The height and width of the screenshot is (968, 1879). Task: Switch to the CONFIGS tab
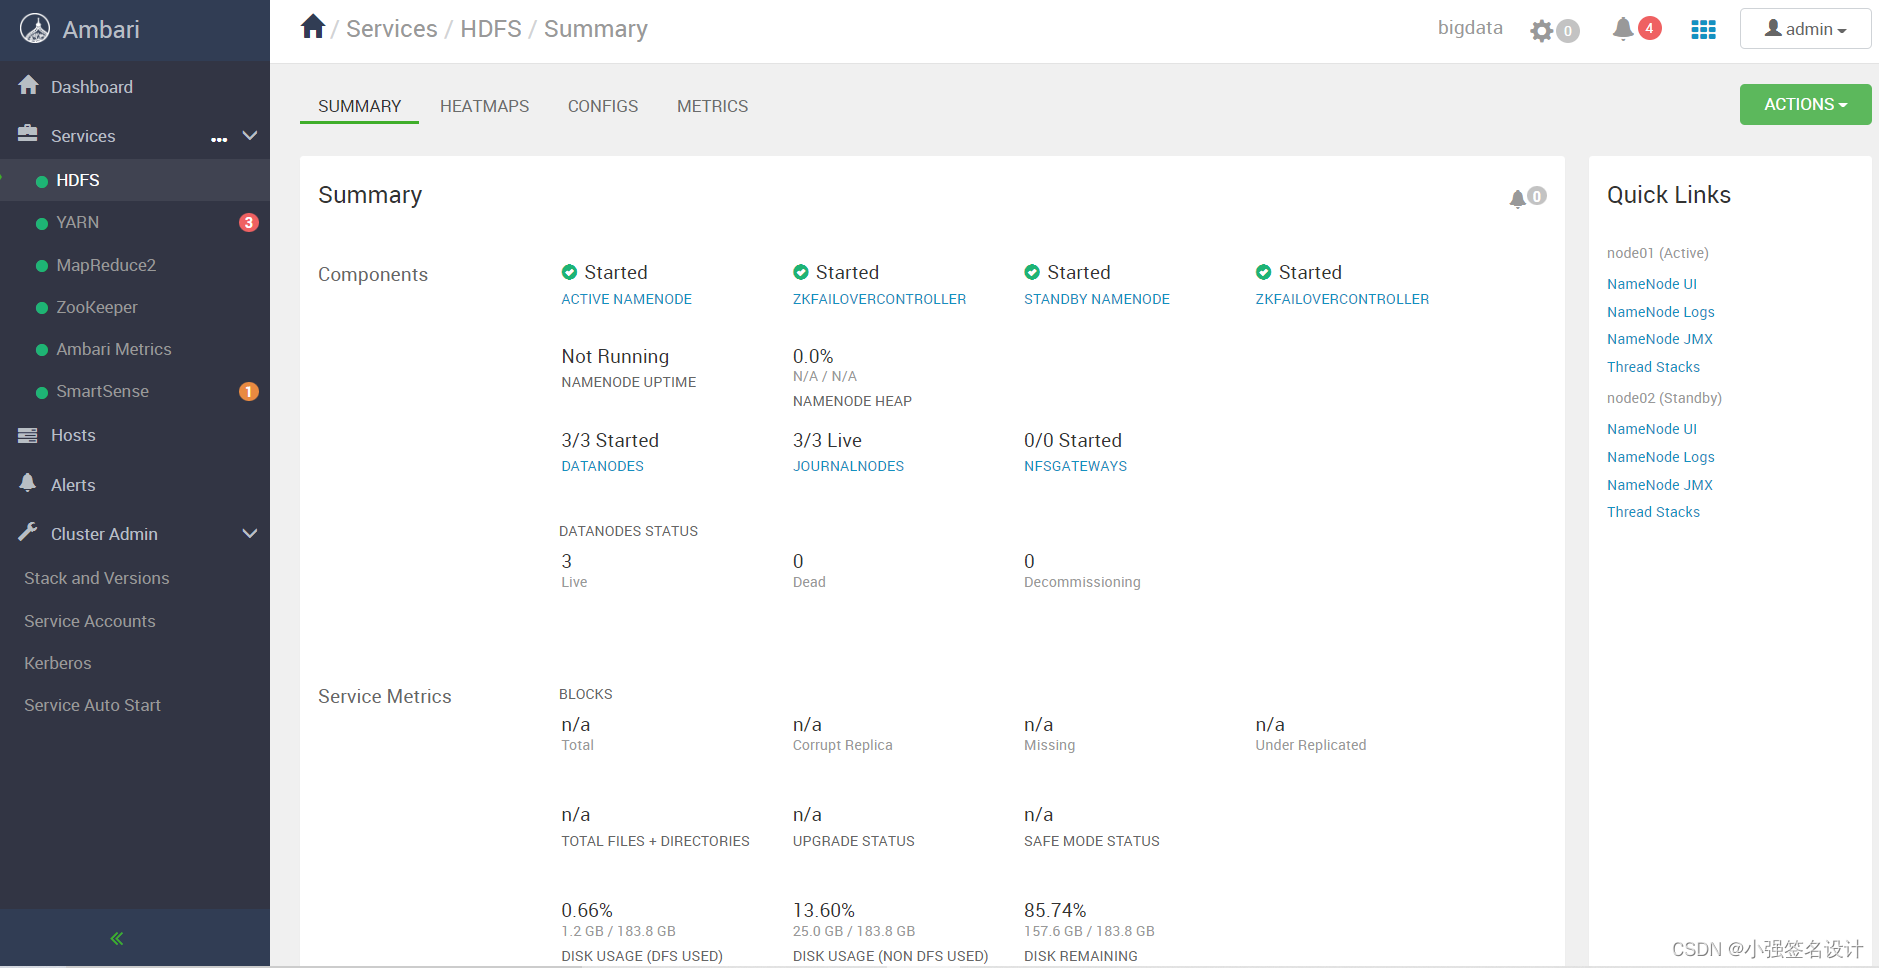pos(603,106)
